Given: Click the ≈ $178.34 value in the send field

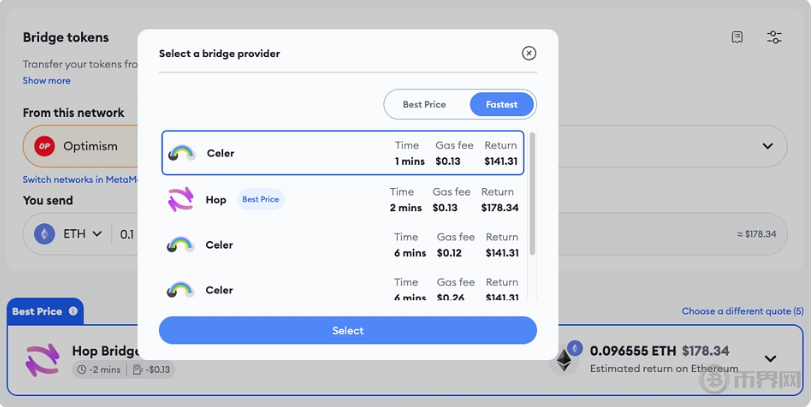Looking at the screenshot, I should (x=757, y=234).
